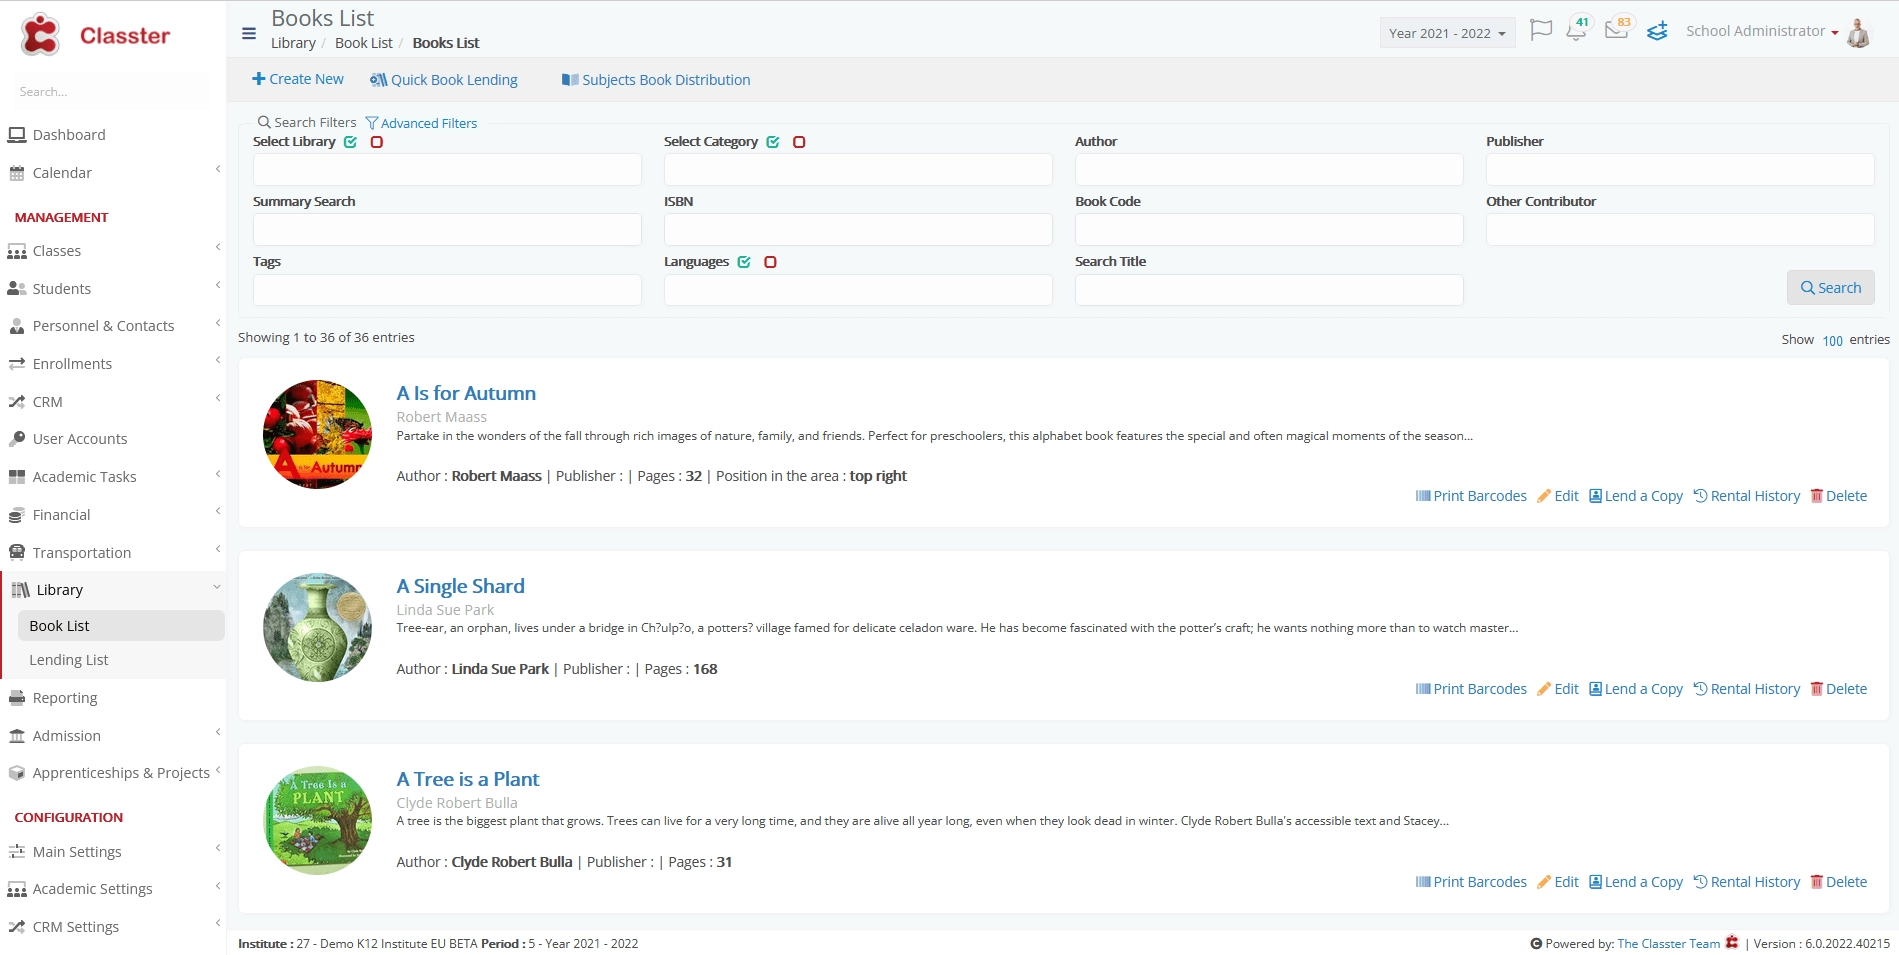Open the Select Category dropdown field

tap(858, 169)
